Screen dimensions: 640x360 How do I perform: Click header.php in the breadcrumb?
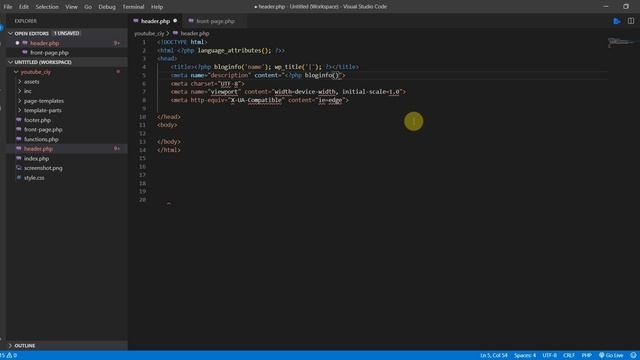point(195,33)
